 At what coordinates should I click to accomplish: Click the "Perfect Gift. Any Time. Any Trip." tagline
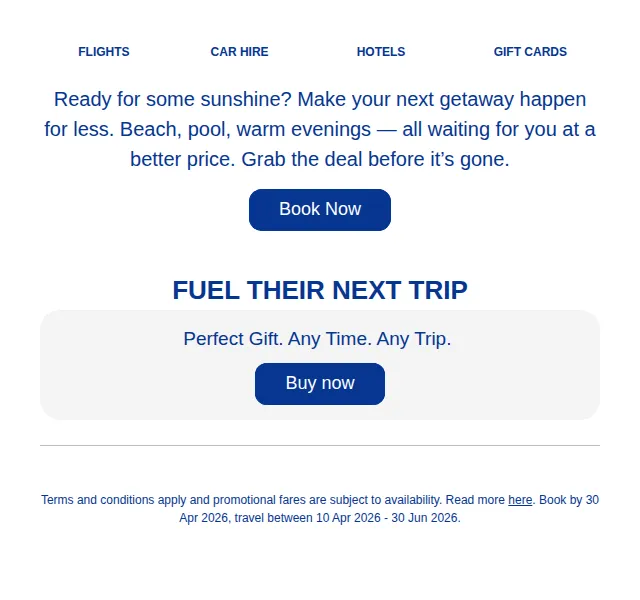coord(317,339)
